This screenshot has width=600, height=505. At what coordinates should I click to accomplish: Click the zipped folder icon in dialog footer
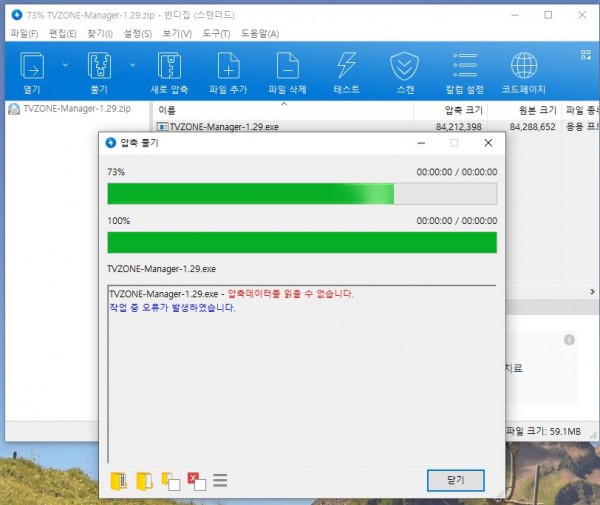[120, 480]
